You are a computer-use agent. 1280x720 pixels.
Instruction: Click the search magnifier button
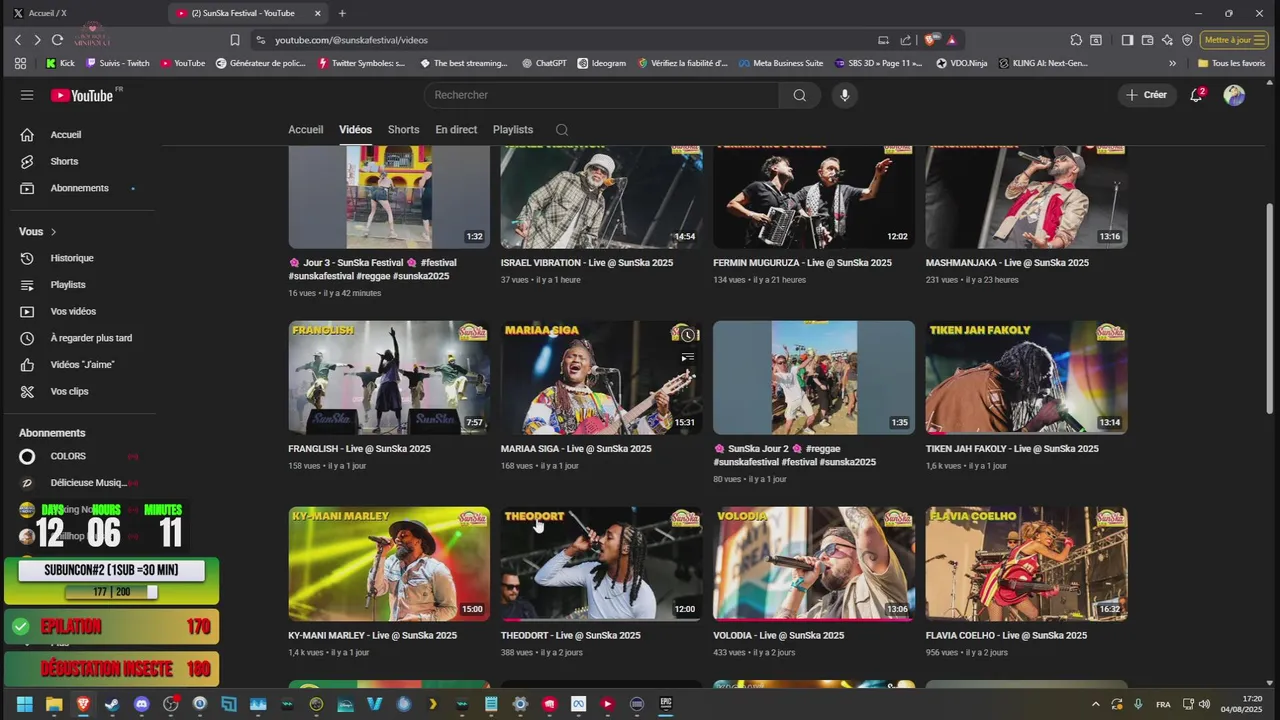[x=799, y=95]
